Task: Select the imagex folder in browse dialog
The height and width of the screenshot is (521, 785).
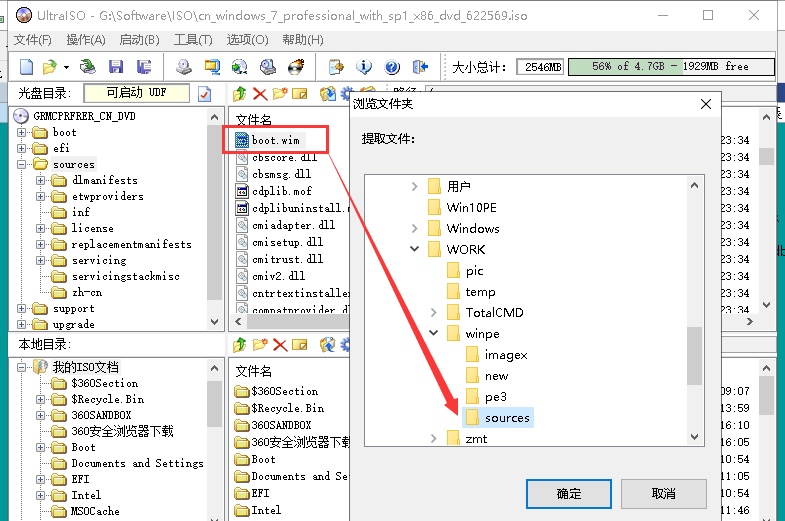Action: [x=497, y=355]
